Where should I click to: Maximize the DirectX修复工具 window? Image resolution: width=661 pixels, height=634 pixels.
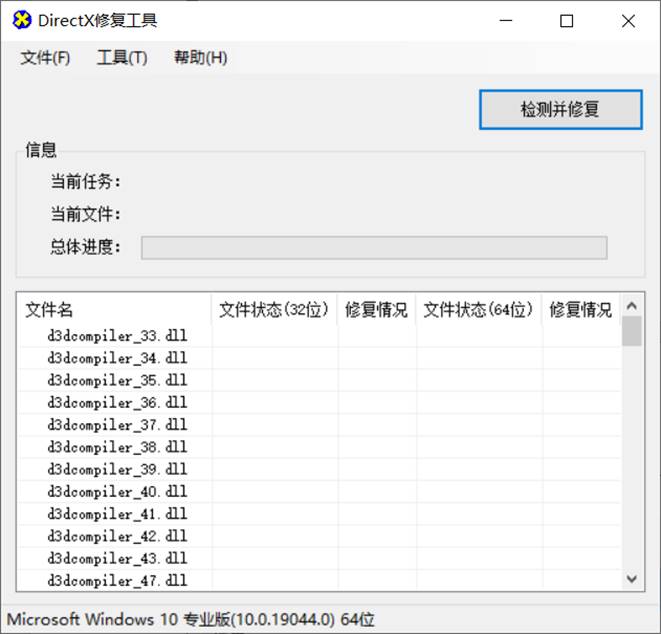(567, 21)
